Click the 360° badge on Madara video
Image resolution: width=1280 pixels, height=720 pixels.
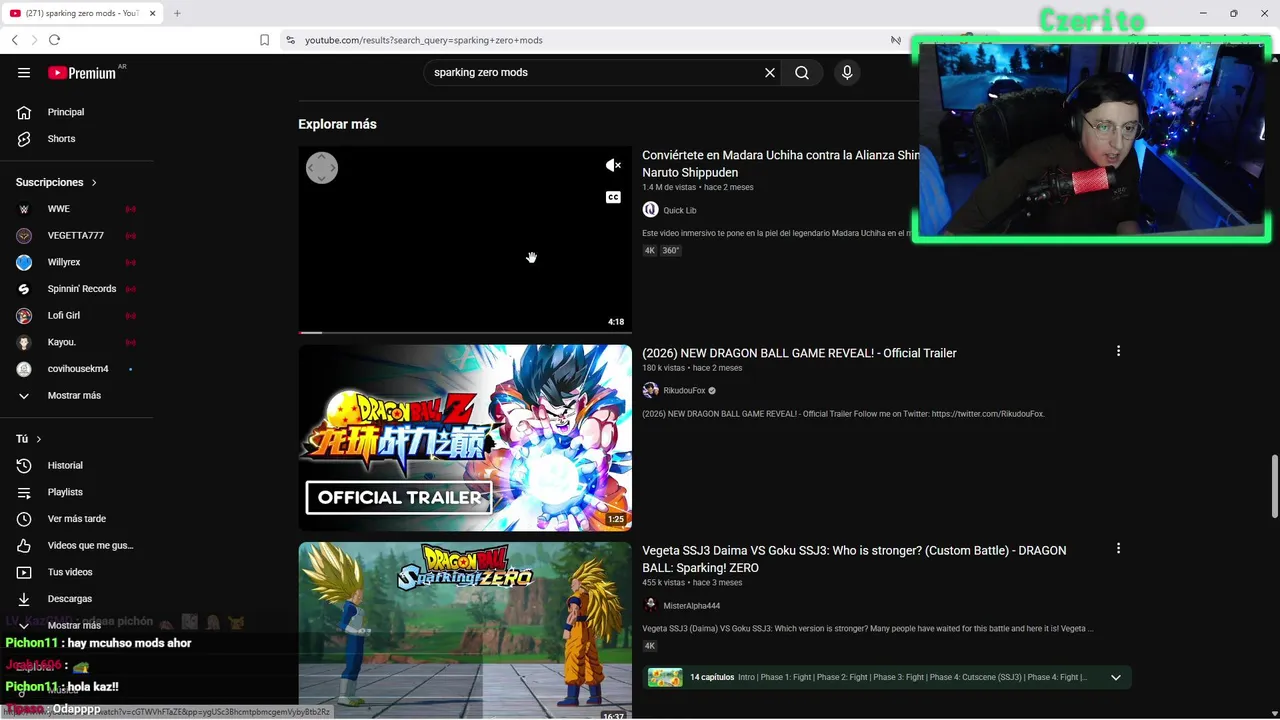coord(671,251)
